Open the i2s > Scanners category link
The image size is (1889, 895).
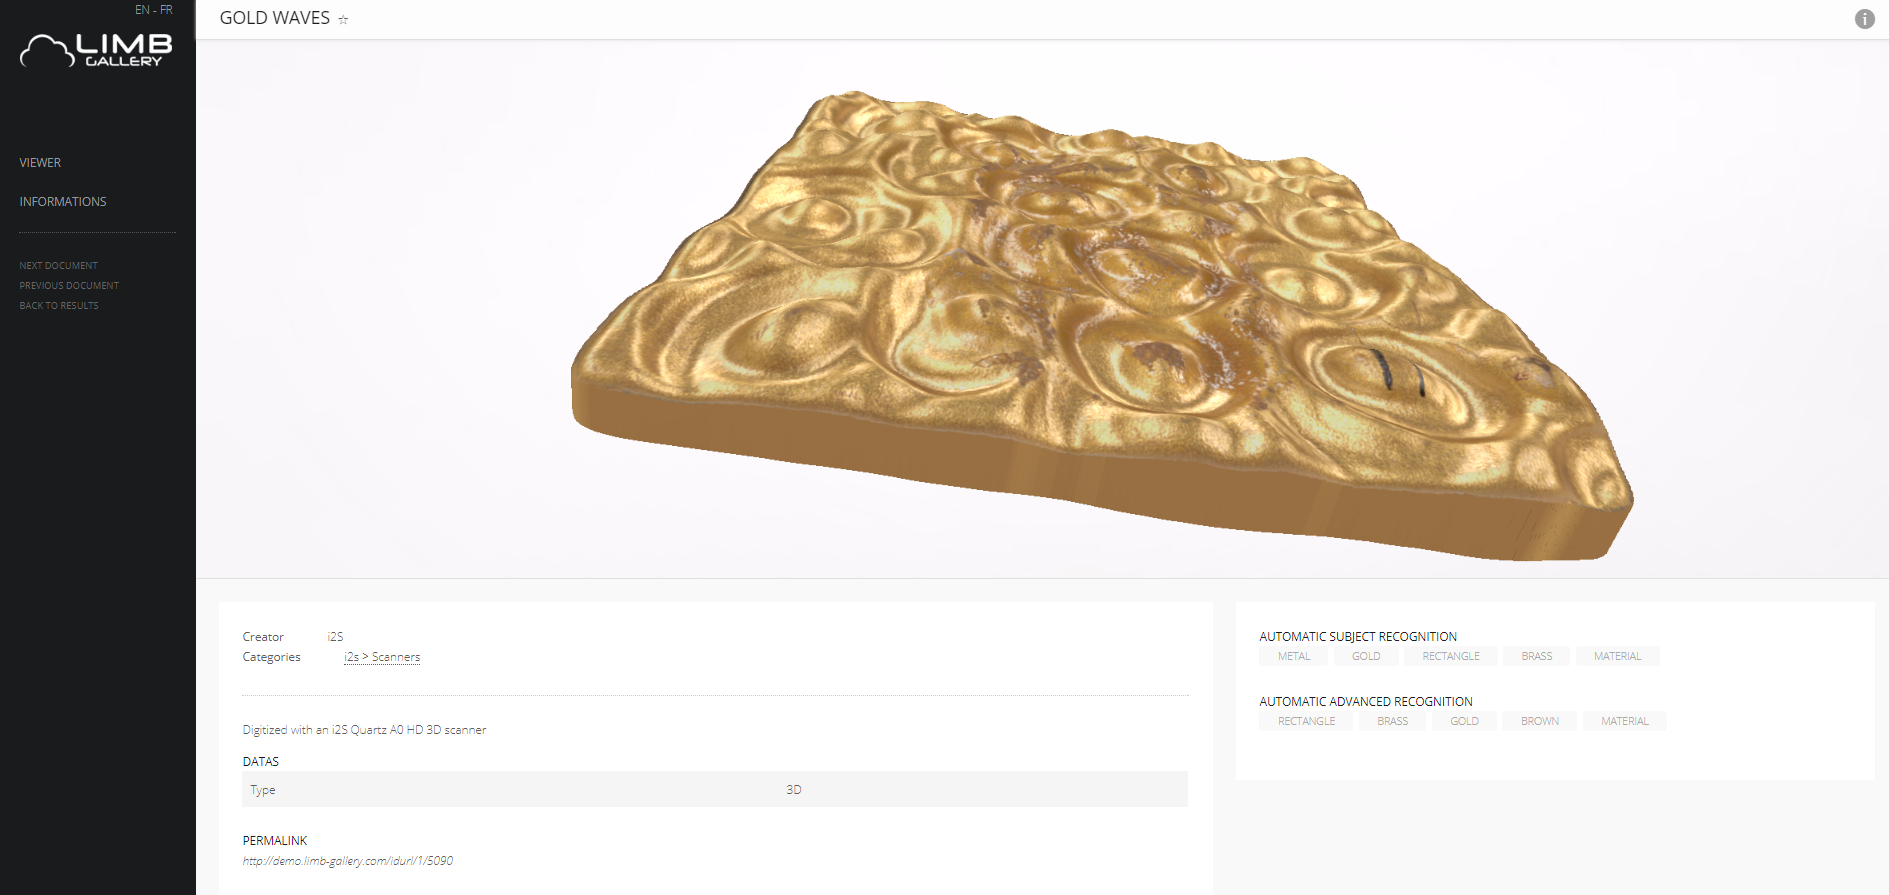(x=382, y=657)
